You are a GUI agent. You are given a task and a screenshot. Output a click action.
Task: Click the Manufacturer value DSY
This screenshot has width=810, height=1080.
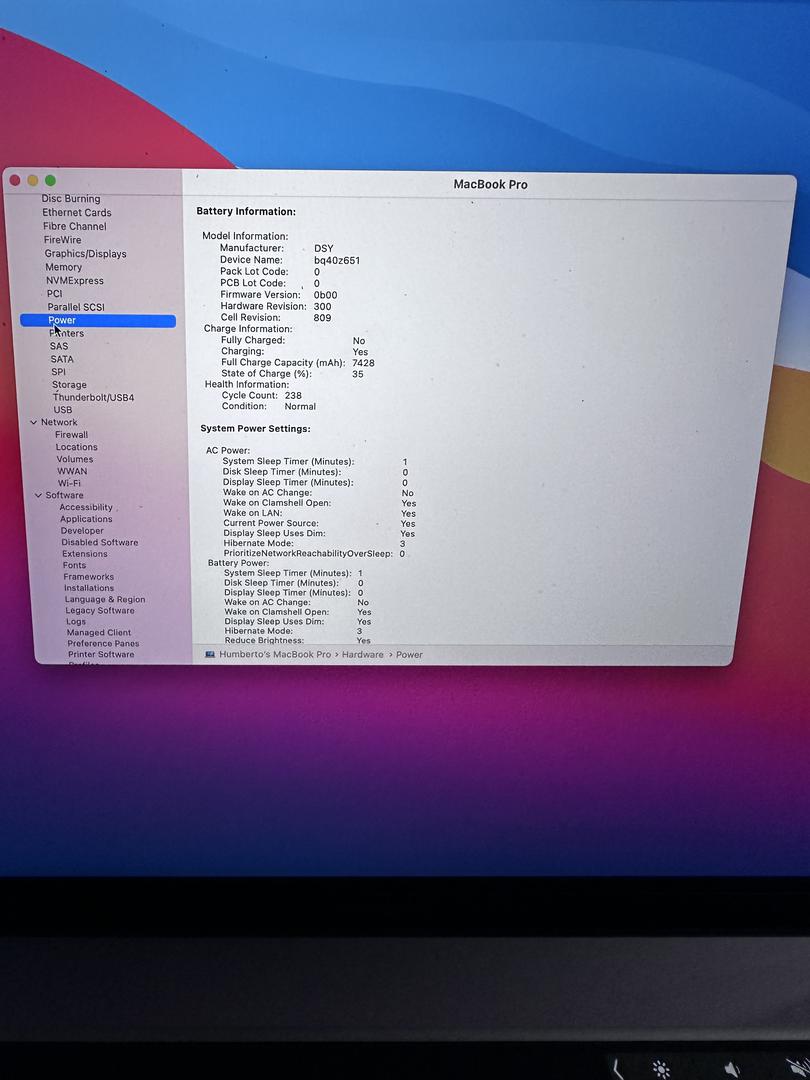tap(324, 249)
